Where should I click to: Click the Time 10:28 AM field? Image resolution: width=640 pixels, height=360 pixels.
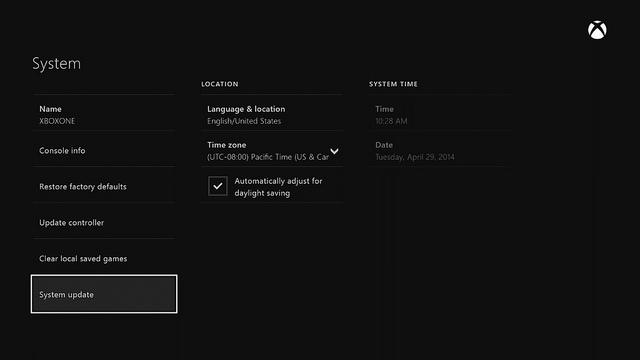click(x=440, y=114)
